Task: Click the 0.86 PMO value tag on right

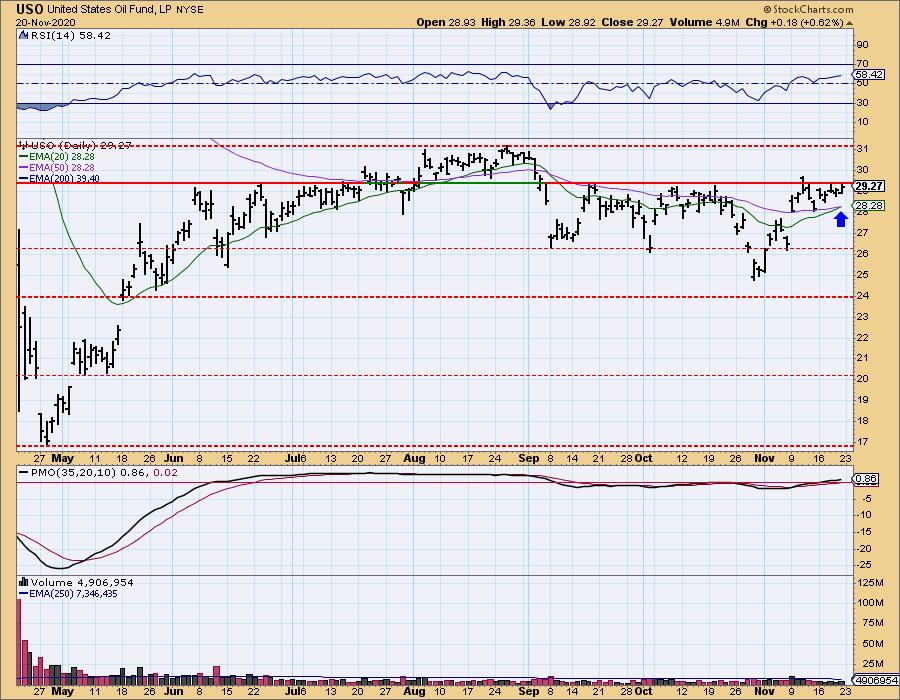Action: coord(867,479)
